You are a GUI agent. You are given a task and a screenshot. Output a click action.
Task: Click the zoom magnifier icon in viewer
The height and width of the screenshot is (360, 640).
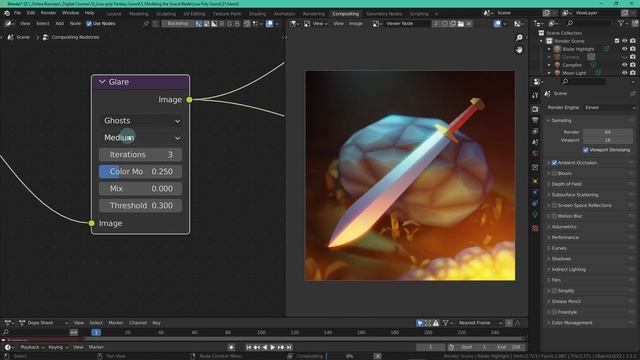point(519,38)
